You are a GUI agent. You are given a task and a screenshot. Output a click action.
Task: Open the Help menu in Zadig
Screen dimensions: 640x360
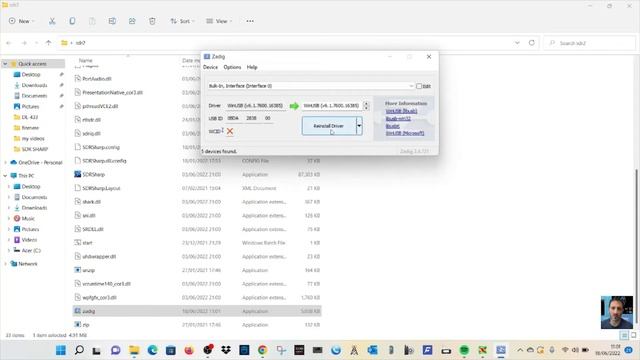coord(252,67)
